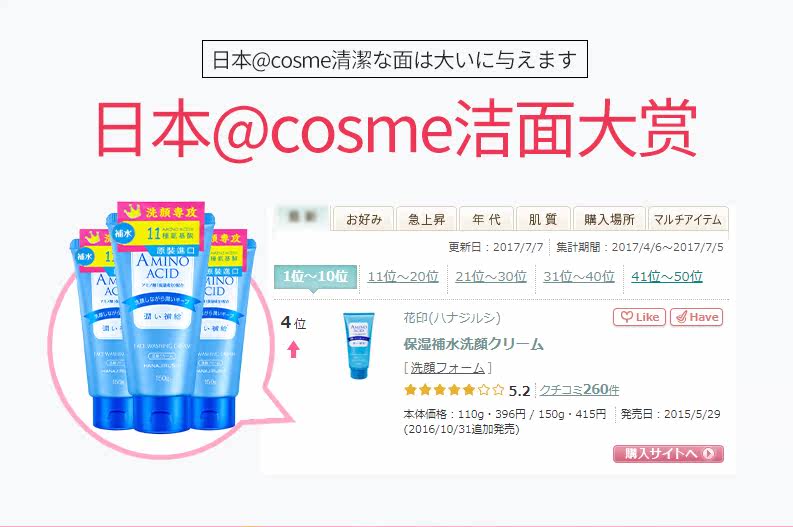Select the お好み tab
Image resolution: width=793 pixels, height=527 pixels.
[x=364, y=219]
